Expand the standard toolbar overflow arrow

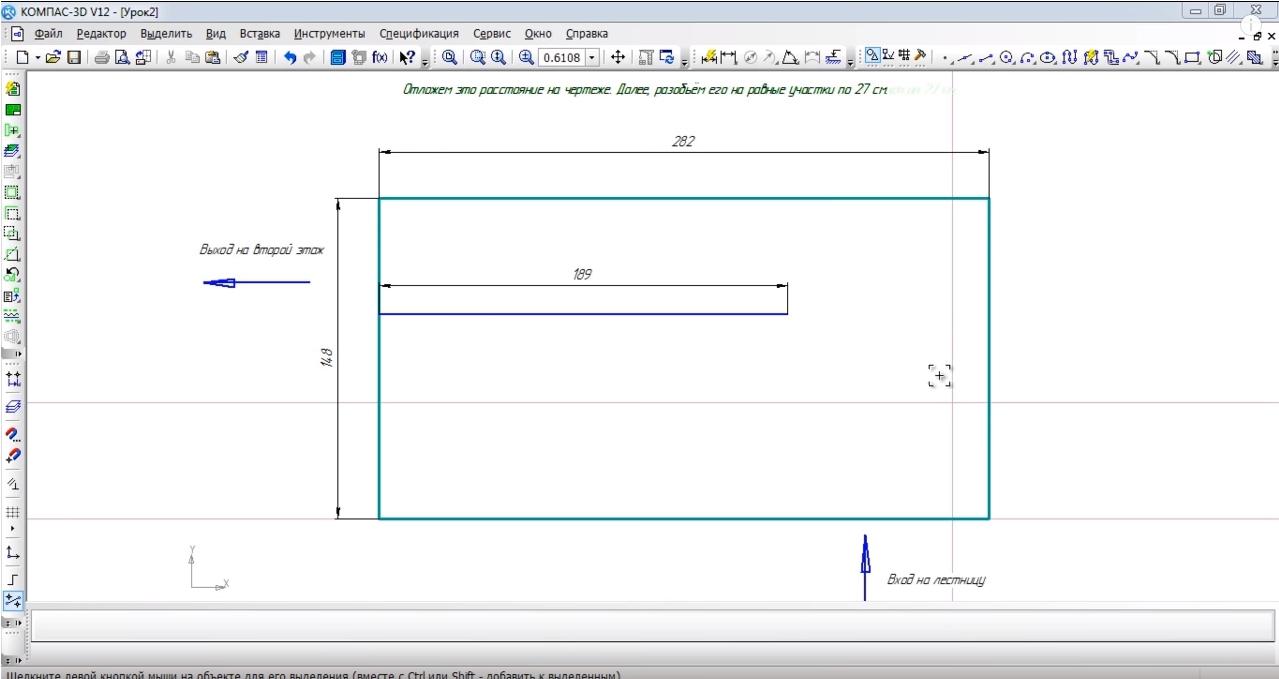[424, 60]
